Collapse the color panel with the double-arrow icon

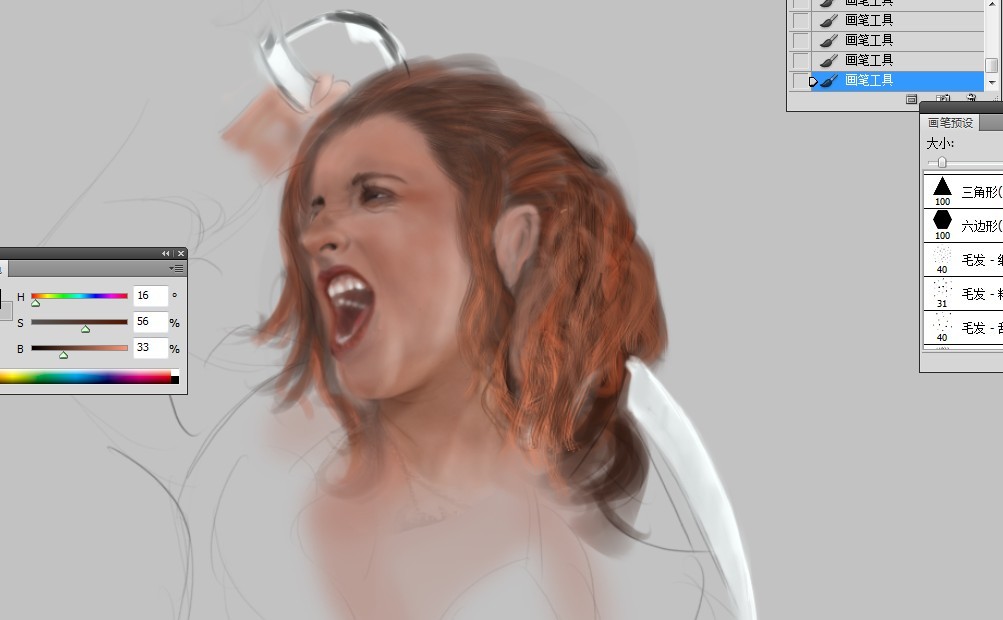coord(165,253)
